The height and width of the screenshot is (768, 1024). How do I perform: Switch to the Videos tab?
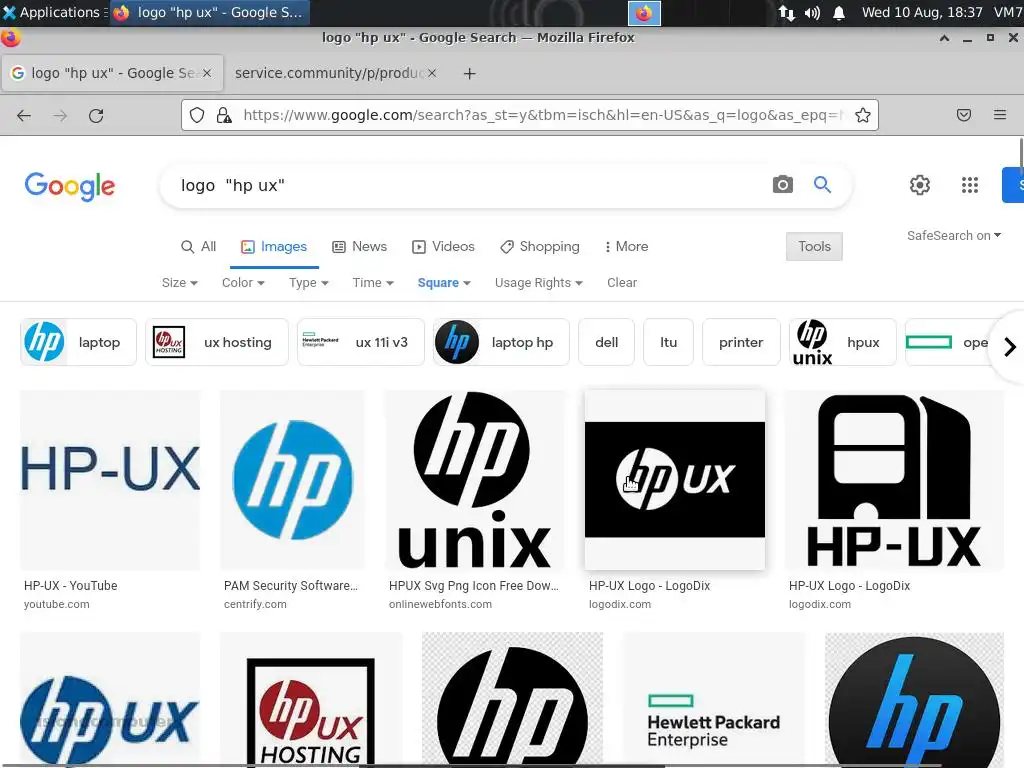(x=443, y=247)
